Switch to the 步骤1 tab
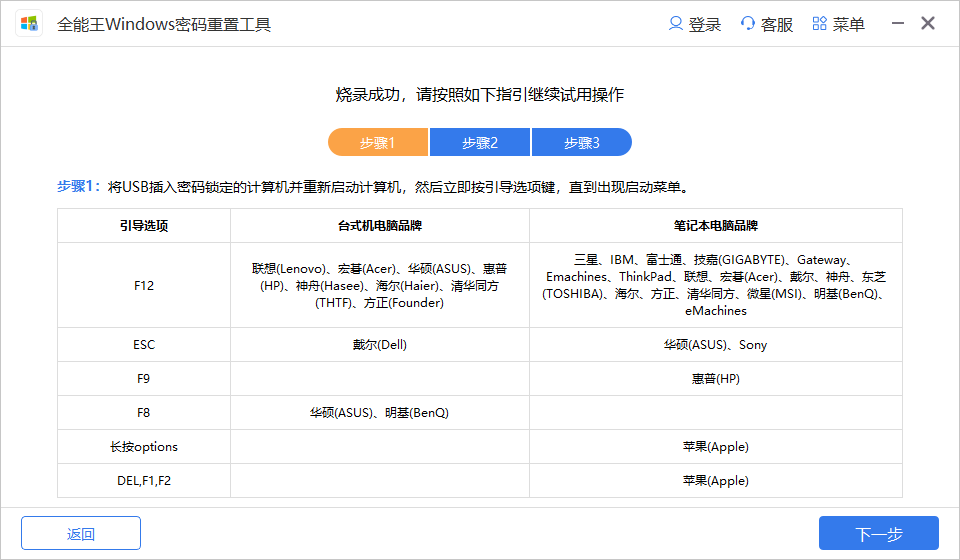Viewport: 960px width, 560px height. (378, 143)
